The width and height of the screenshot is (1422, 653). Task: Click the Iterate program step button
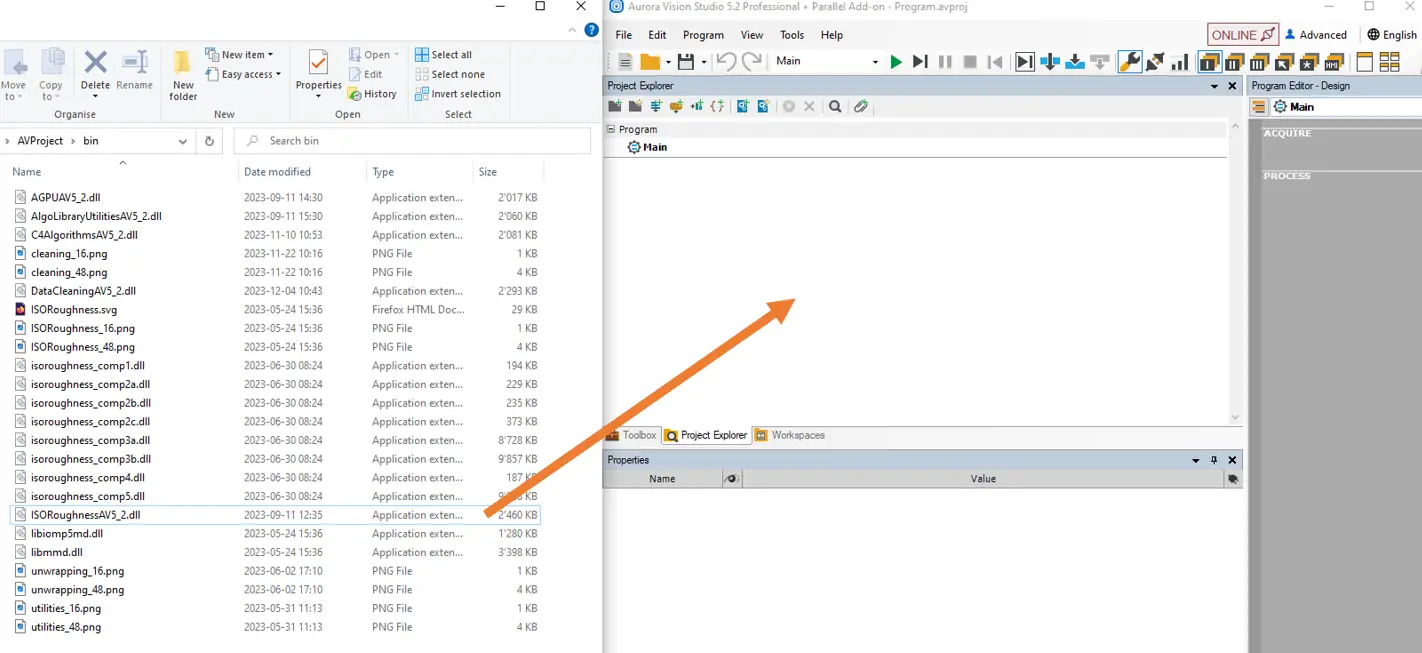[920, 62]
